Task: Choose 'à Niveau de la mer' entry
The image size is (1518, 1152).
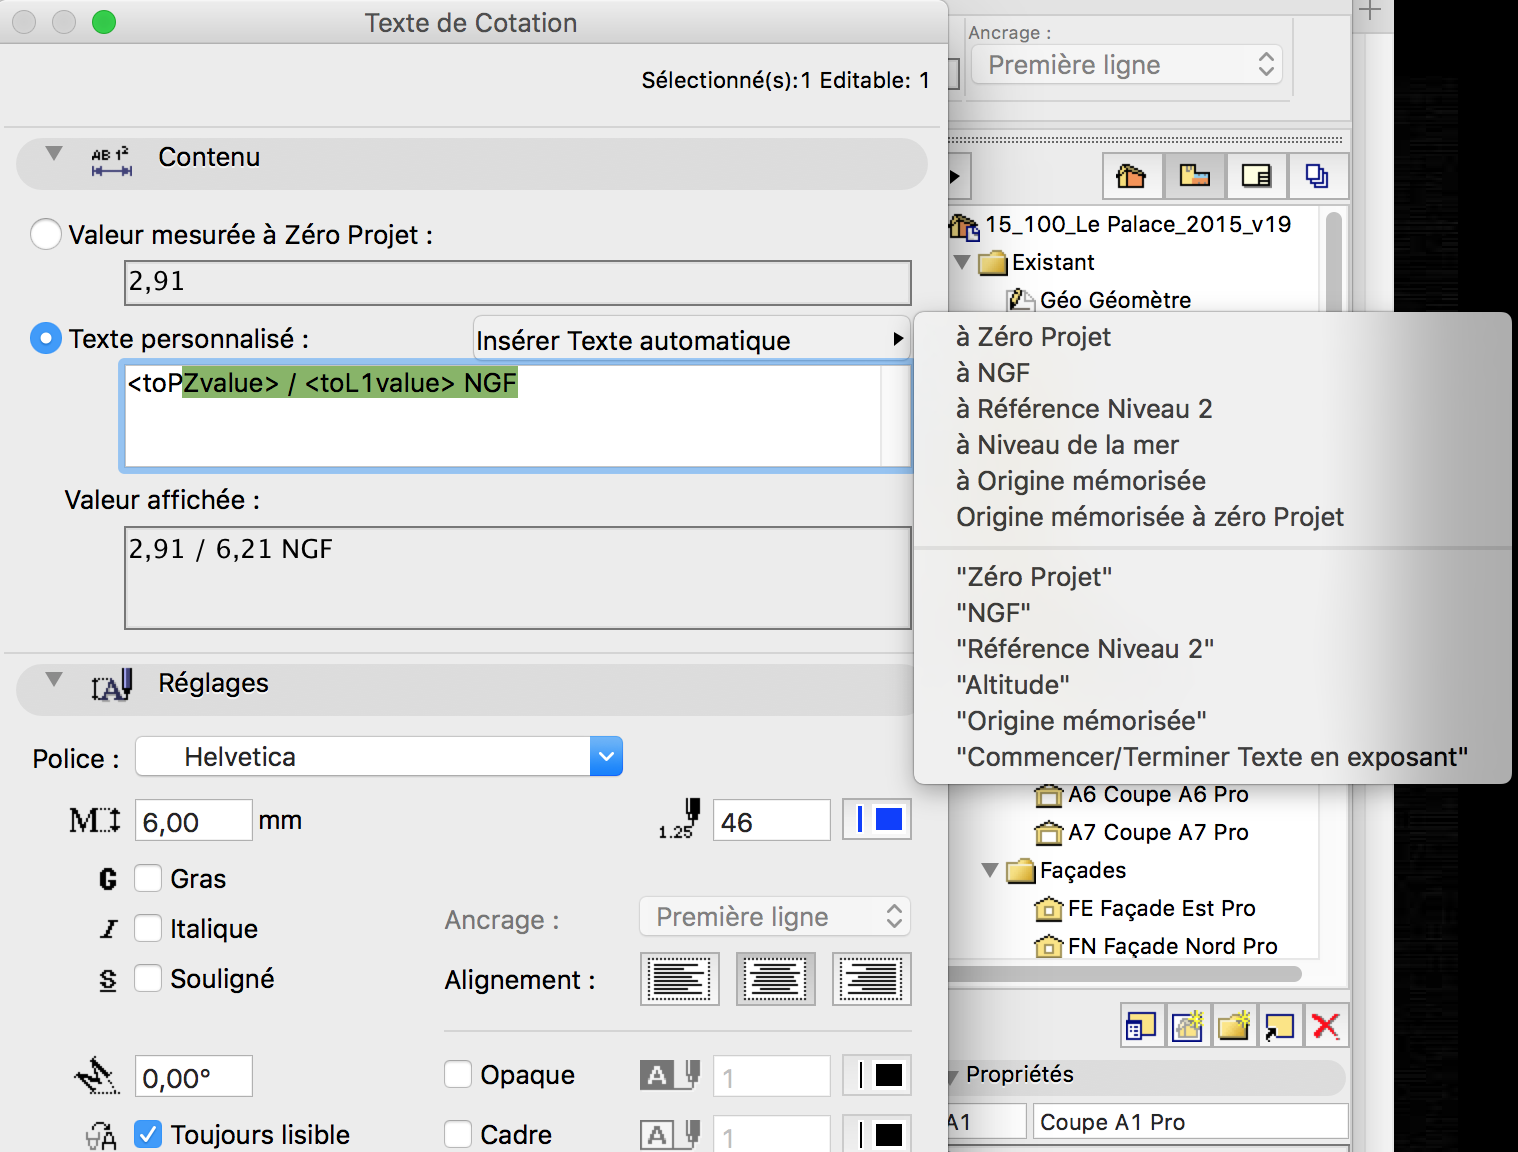Action: [1067, 445]
